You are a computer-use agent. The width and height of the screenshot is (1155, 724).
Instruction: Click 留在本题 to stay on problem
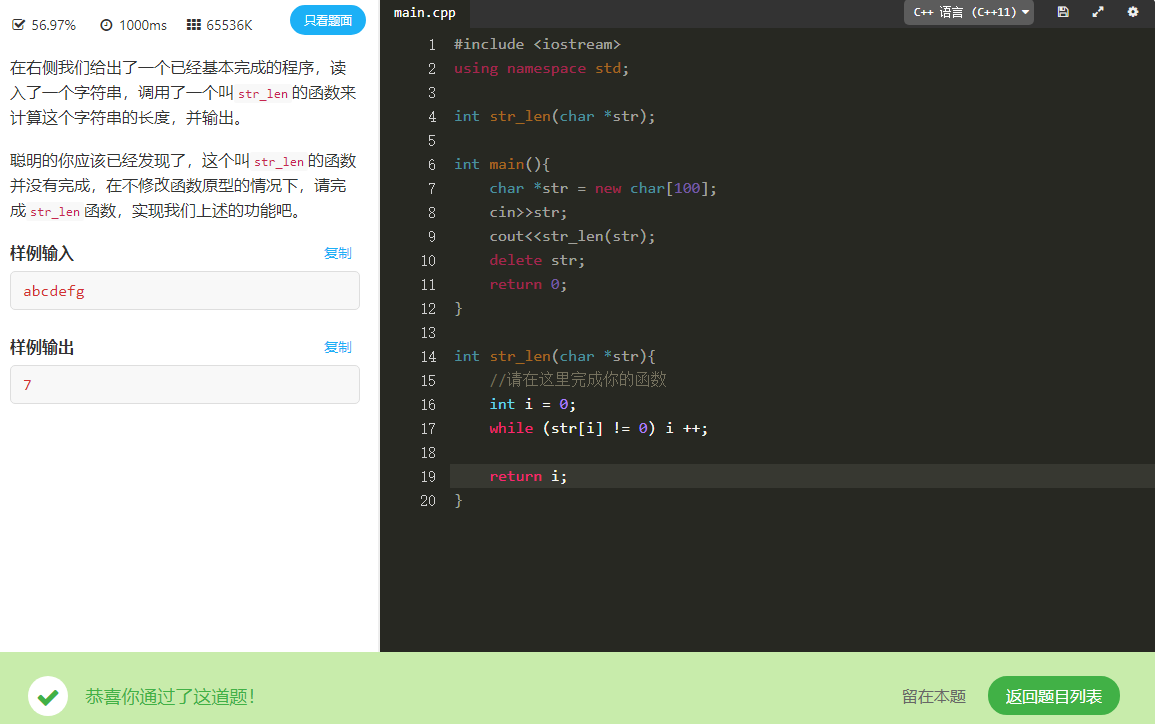[x=933, y=696]
